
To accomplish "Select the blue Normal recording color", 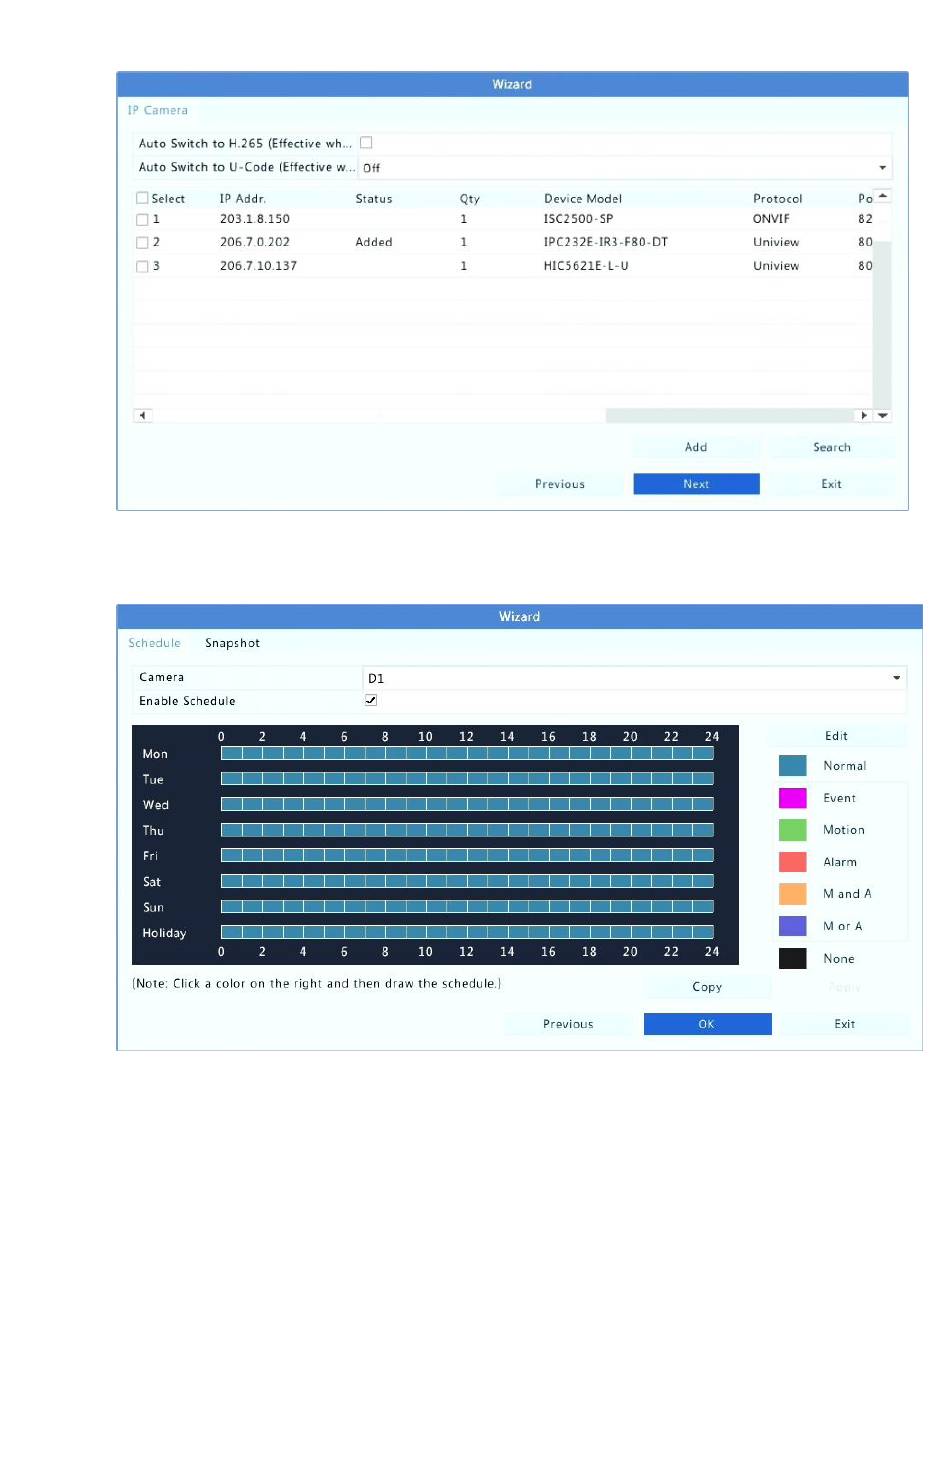I will (x=792, y=766).
